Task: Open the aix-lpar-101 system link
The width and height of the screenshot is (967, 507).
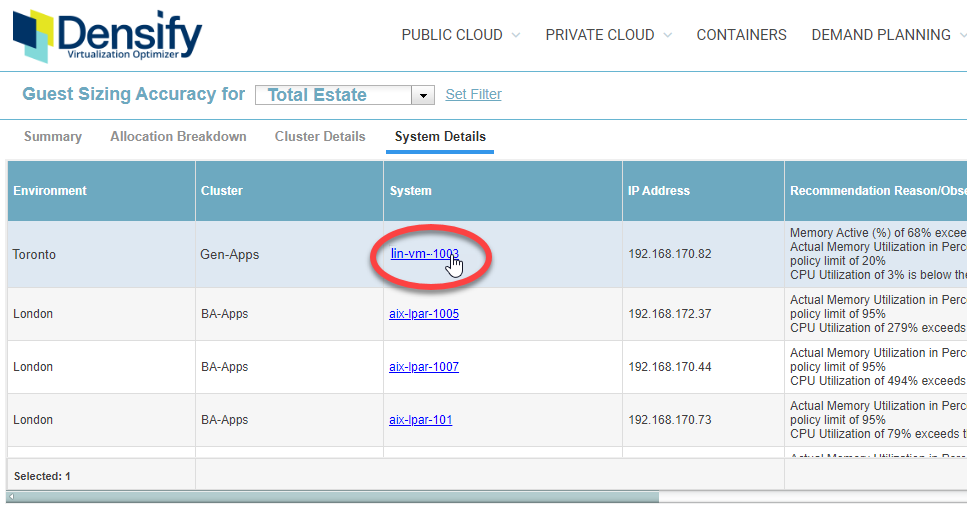Action: point(420,420)
